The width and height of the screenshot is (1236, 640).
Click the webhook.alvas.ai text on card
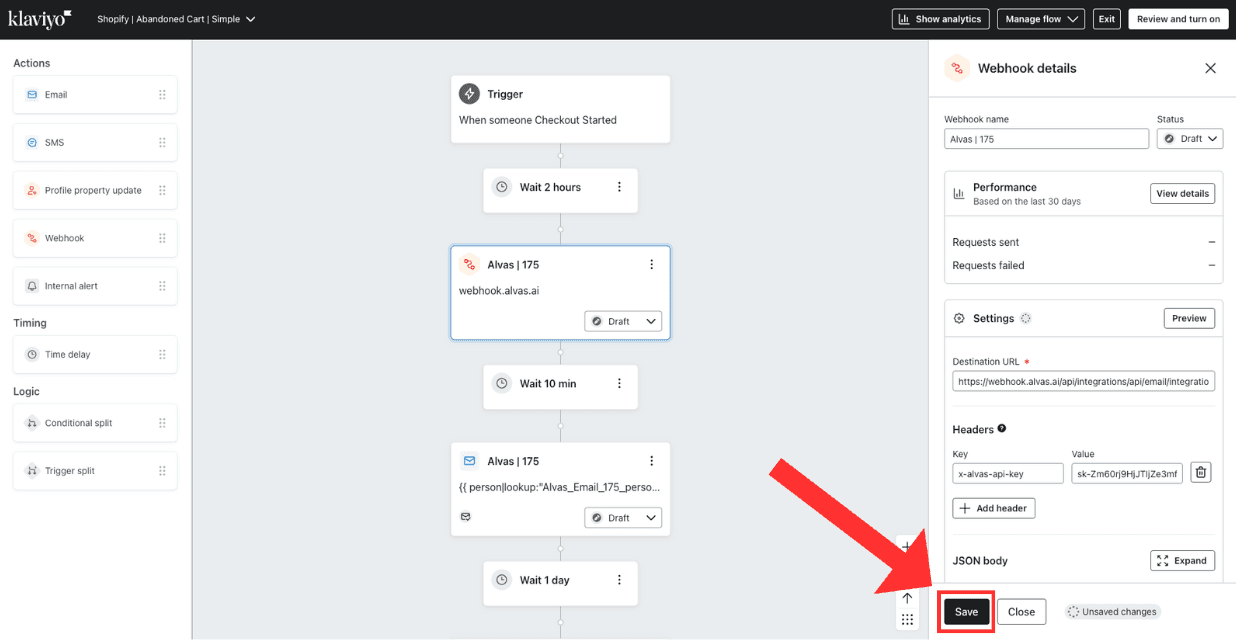(499, 291)
